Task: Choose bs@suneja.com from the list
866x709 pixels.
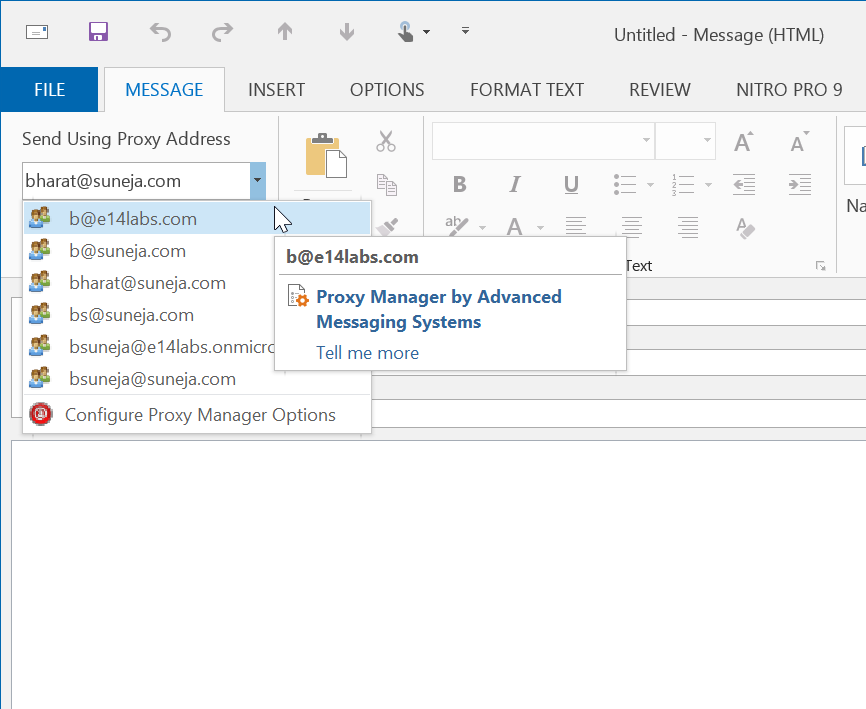Action: pyautogui.click(x=149, y=315)
